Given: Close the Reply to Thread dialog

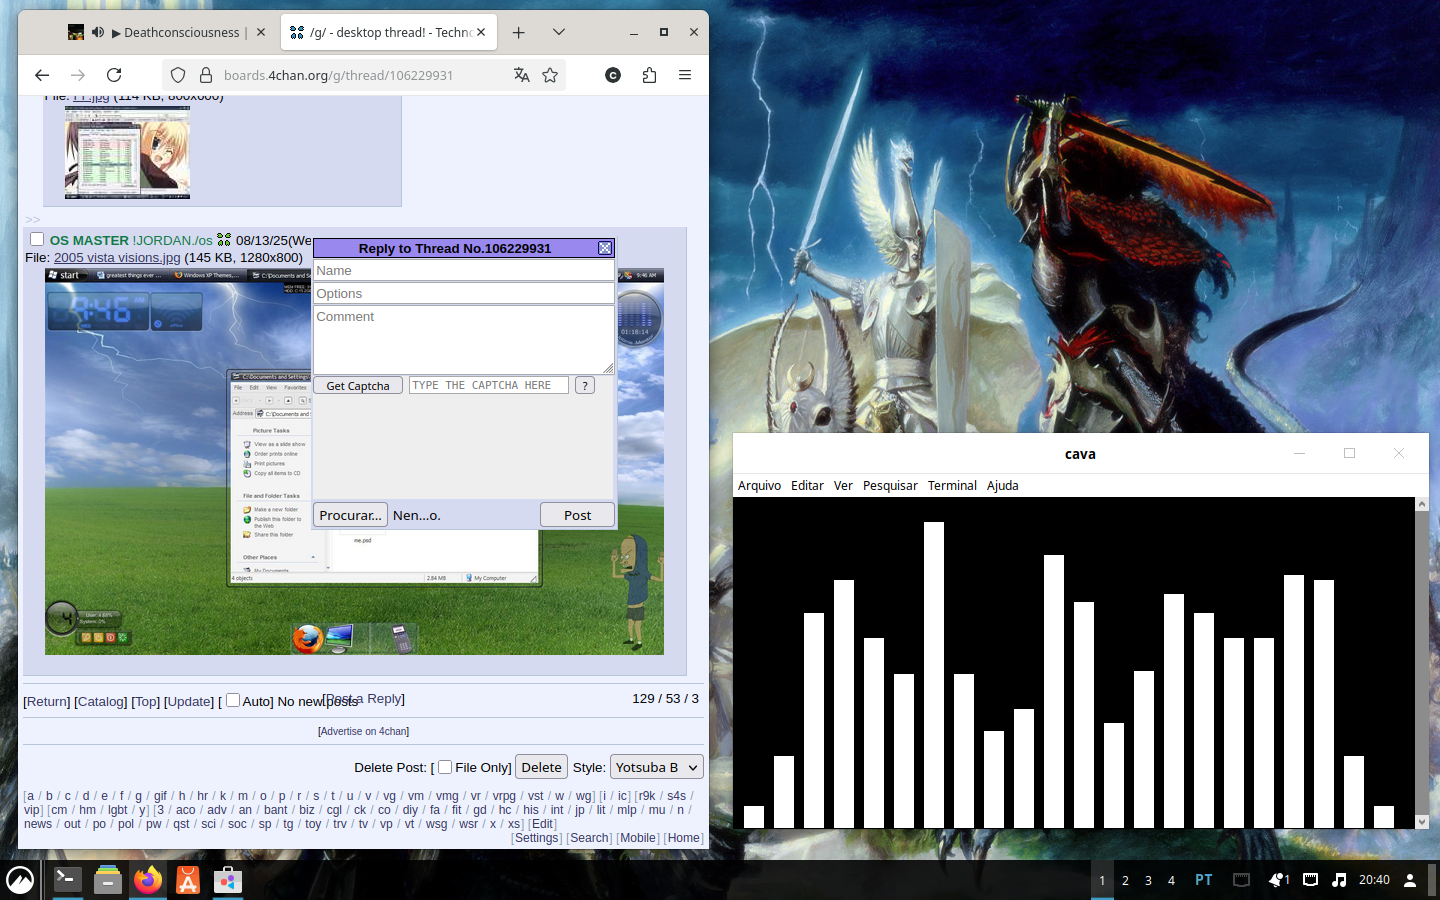Looking at the screenshot, I should [605, 248].
